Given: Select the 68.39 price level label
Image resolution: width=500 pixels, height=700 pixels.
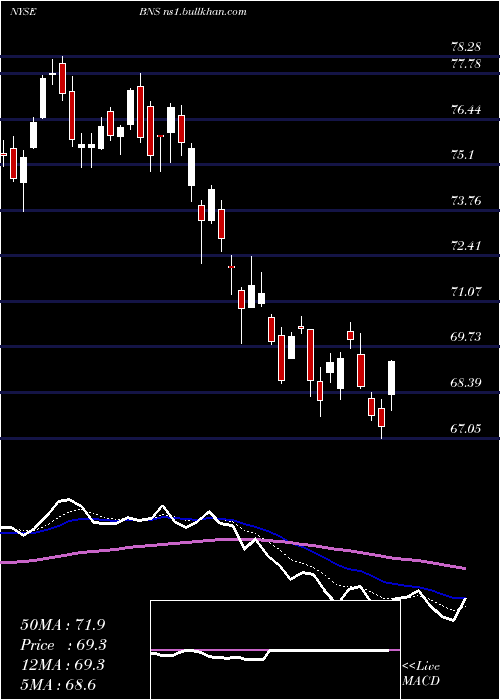Looking at the screenshot, I should click(x=467, y=383).
